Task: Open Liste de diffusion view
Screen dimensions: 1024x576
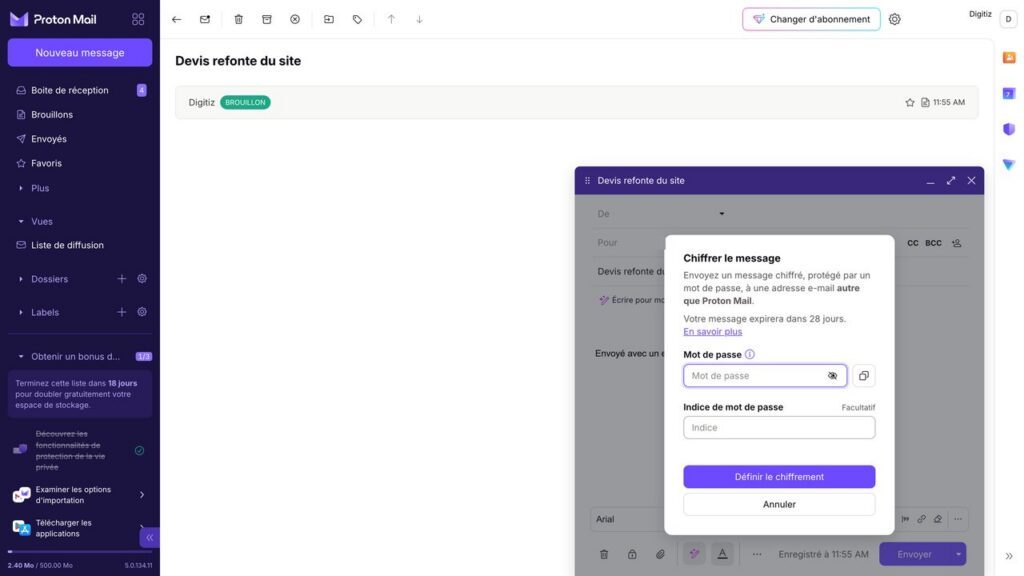Action: (x=80, y=245)
